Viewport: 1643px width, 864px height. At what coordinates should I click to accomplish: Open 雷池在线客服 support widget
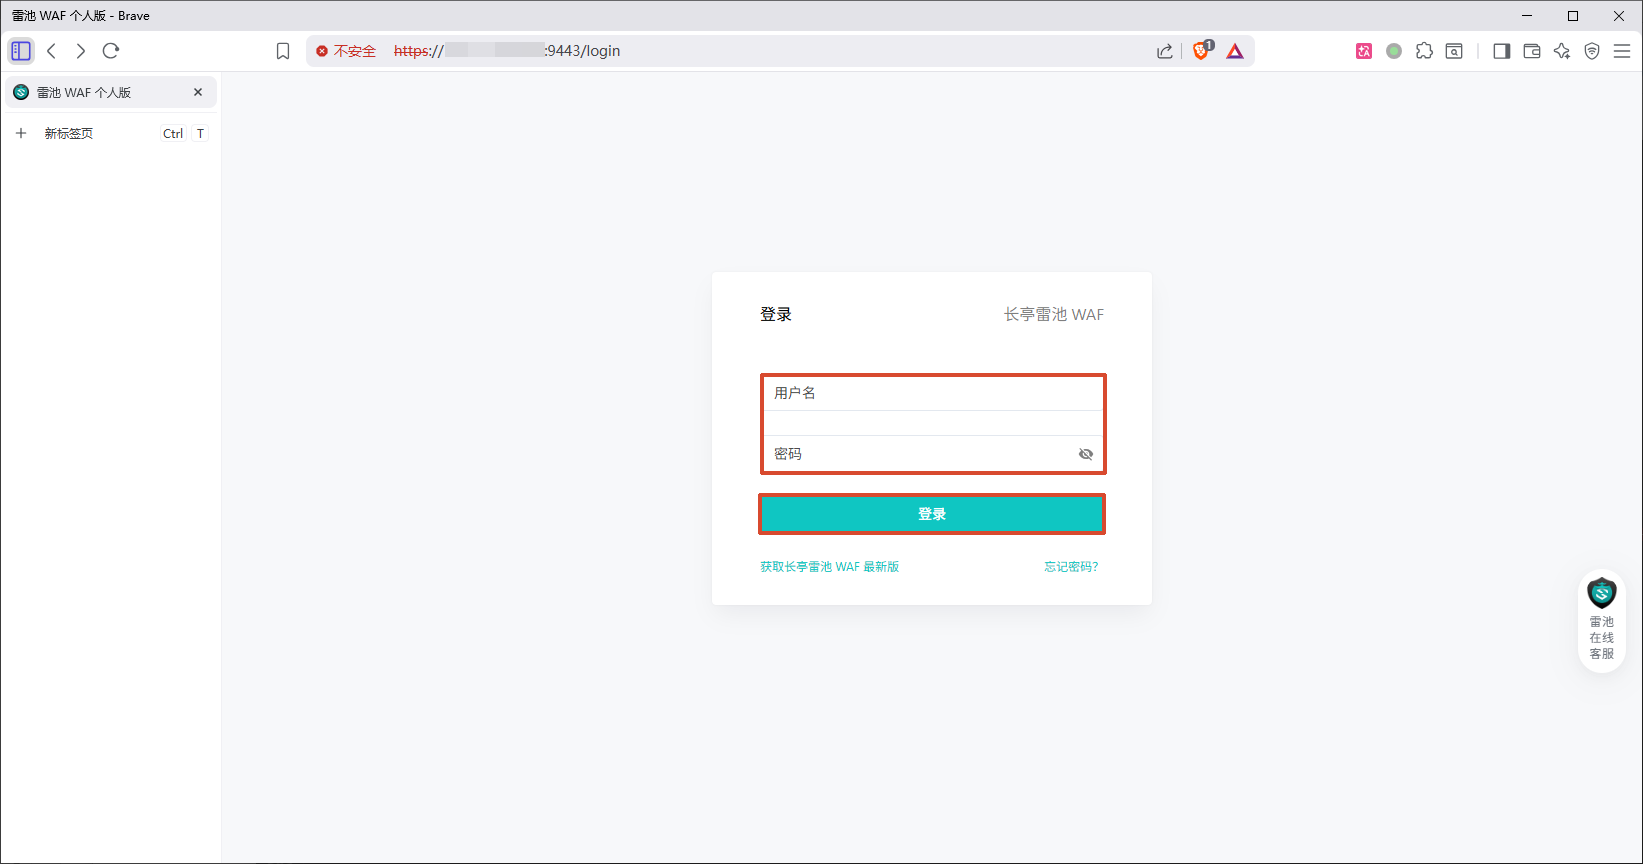point(1602,621)
